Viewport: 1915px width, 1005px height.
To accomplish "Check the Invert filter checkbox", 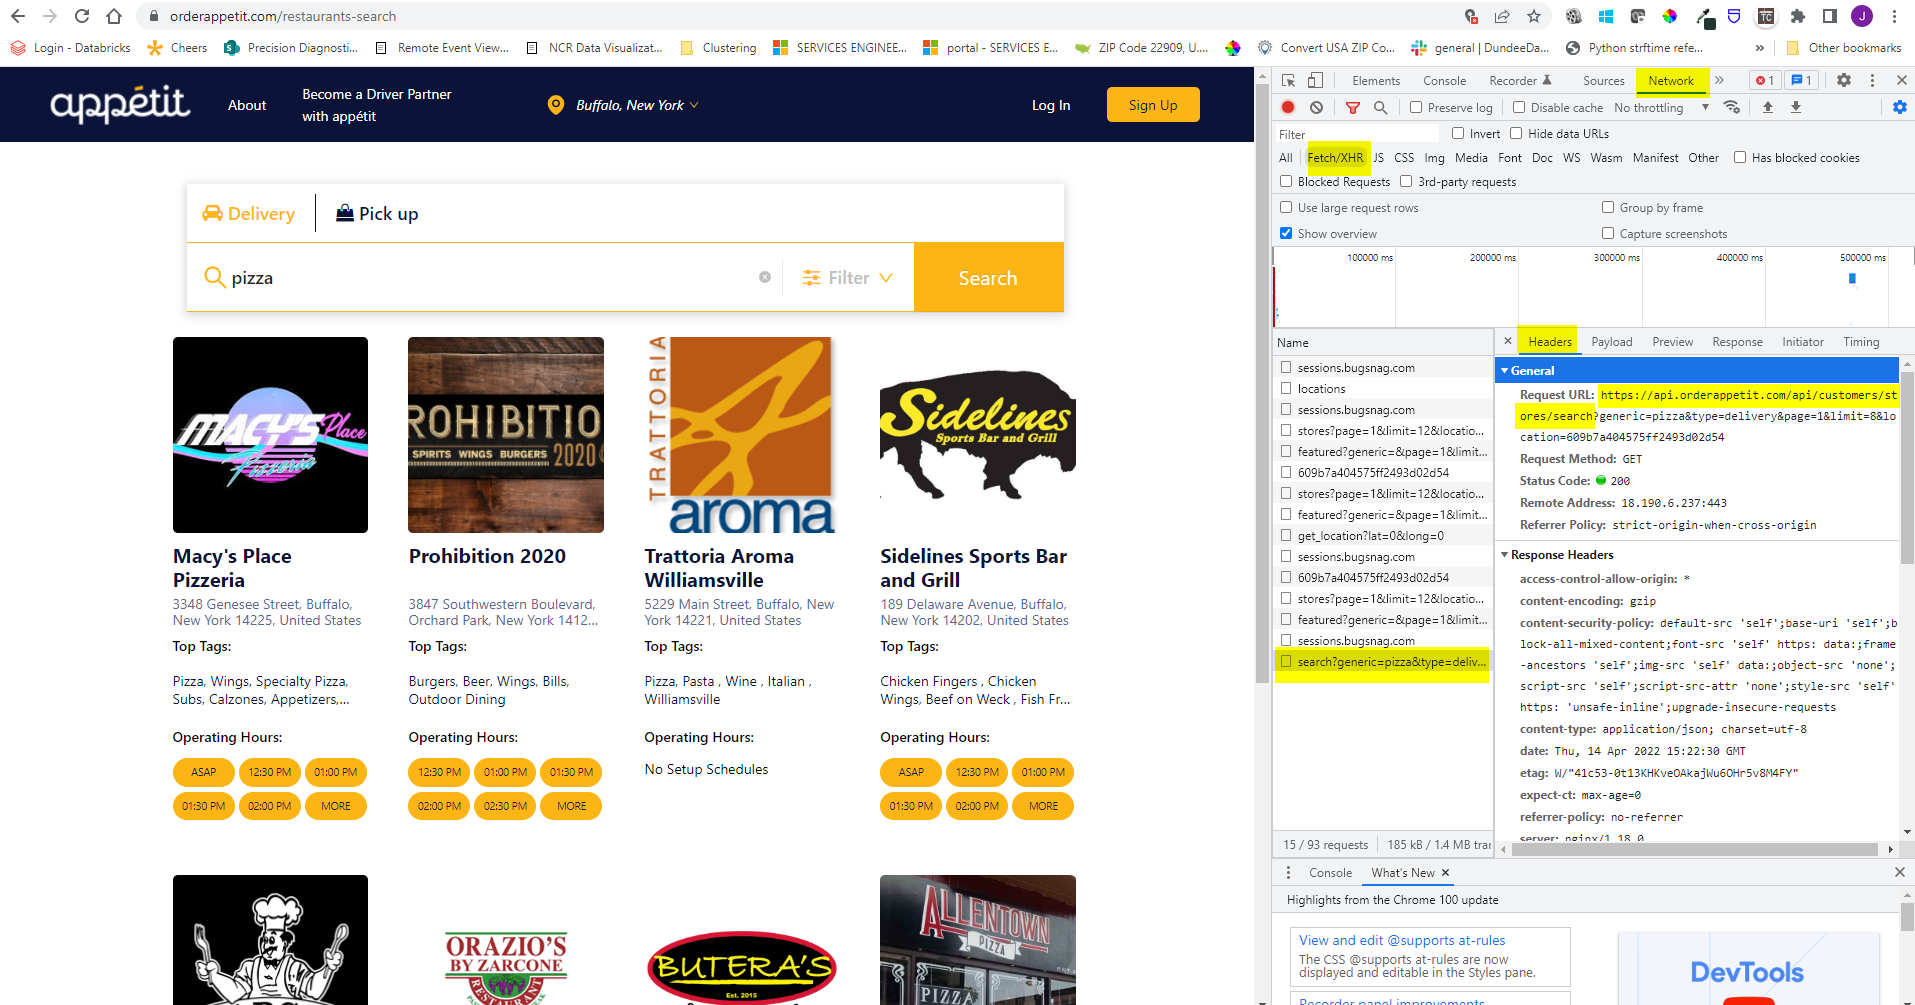I will [1458, 133].
